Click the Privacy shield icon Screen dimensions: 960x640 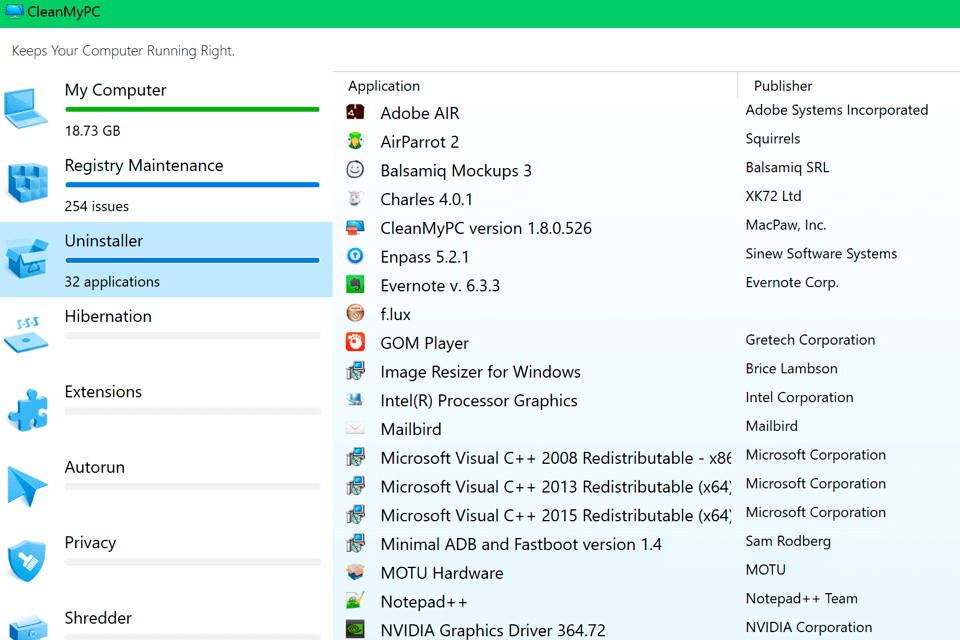26,561
